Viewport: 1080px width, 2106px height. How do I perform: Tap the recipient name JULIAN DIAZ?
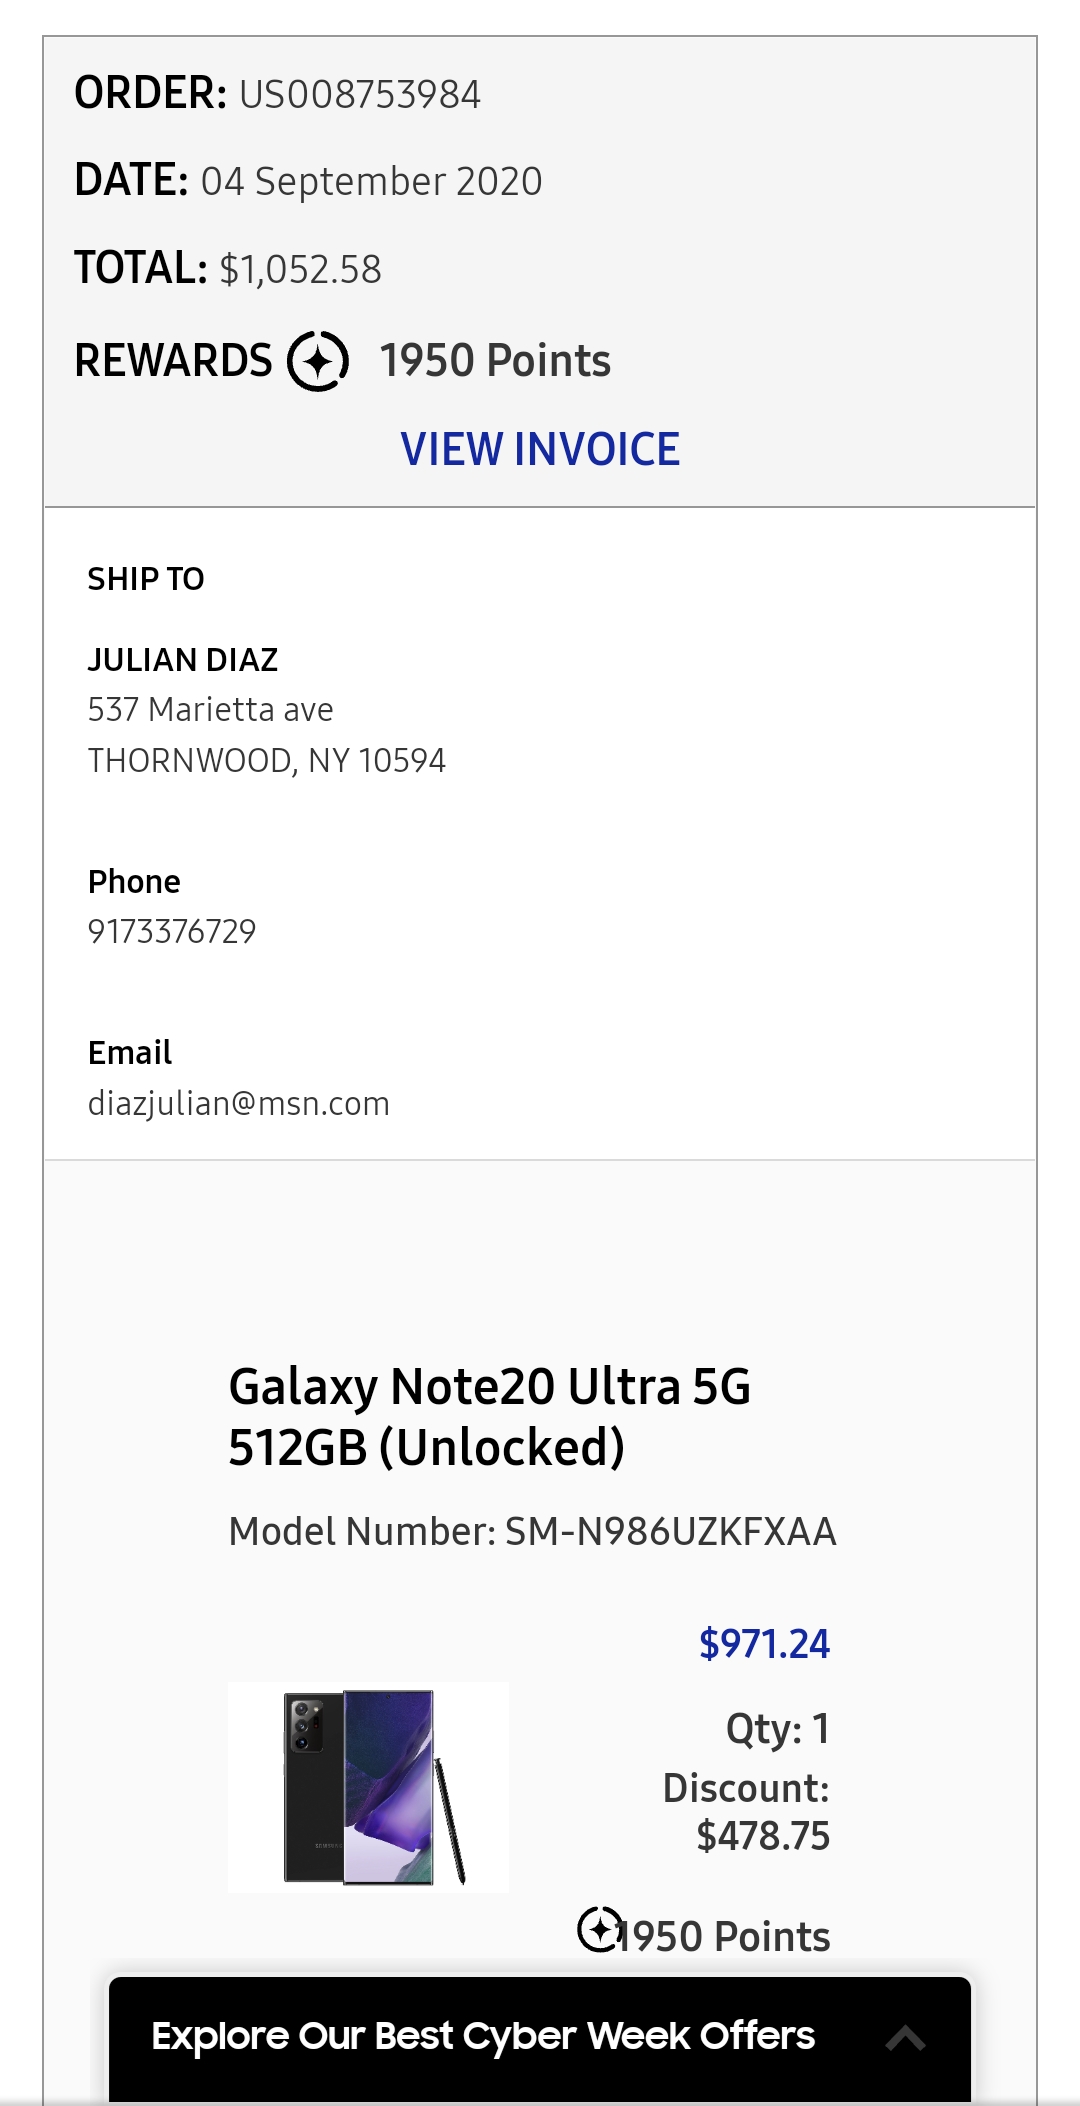click(183, 660)
